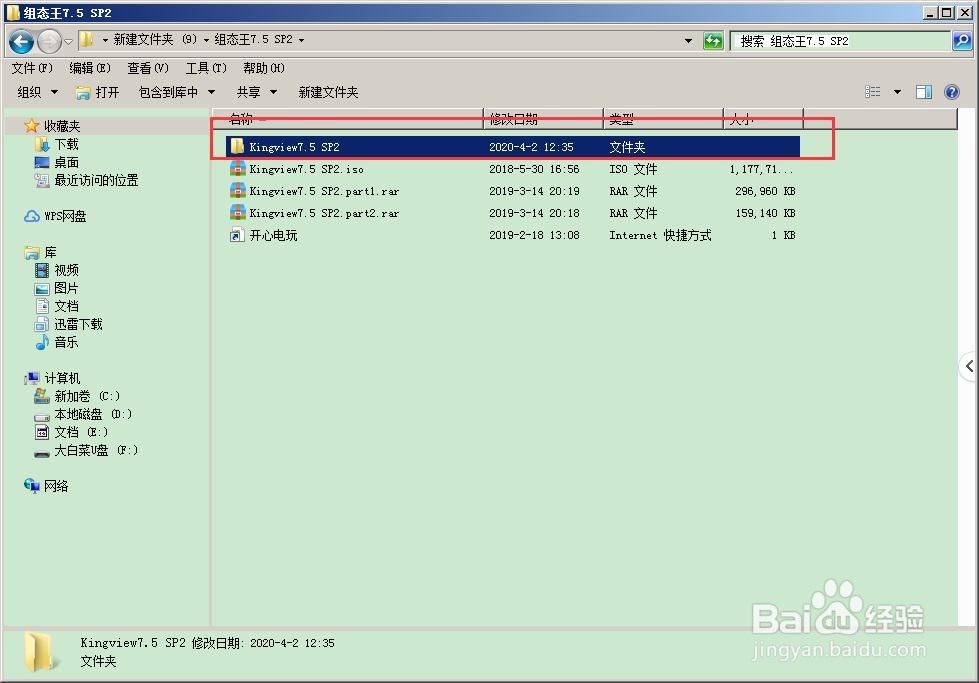Select Kingview7.5 SP2.part1.rar file icon
979x683 pixels.
[x=237, y=190]
